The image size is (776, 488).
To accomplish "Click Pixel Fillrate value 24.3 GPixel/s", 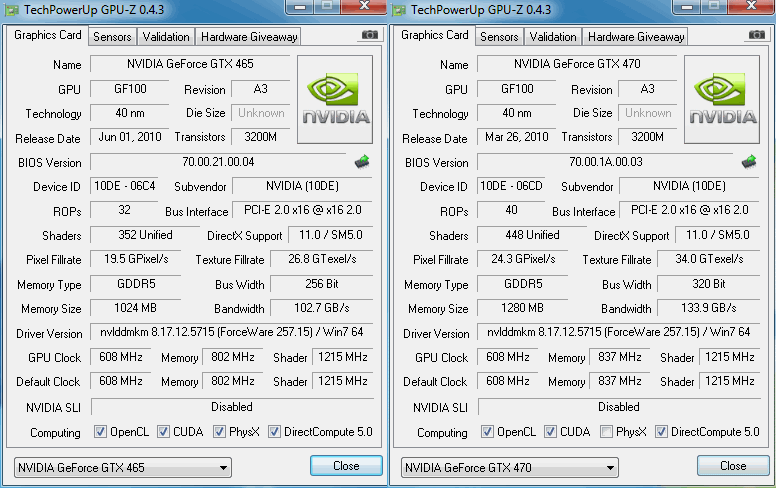I will coord(523,259).
